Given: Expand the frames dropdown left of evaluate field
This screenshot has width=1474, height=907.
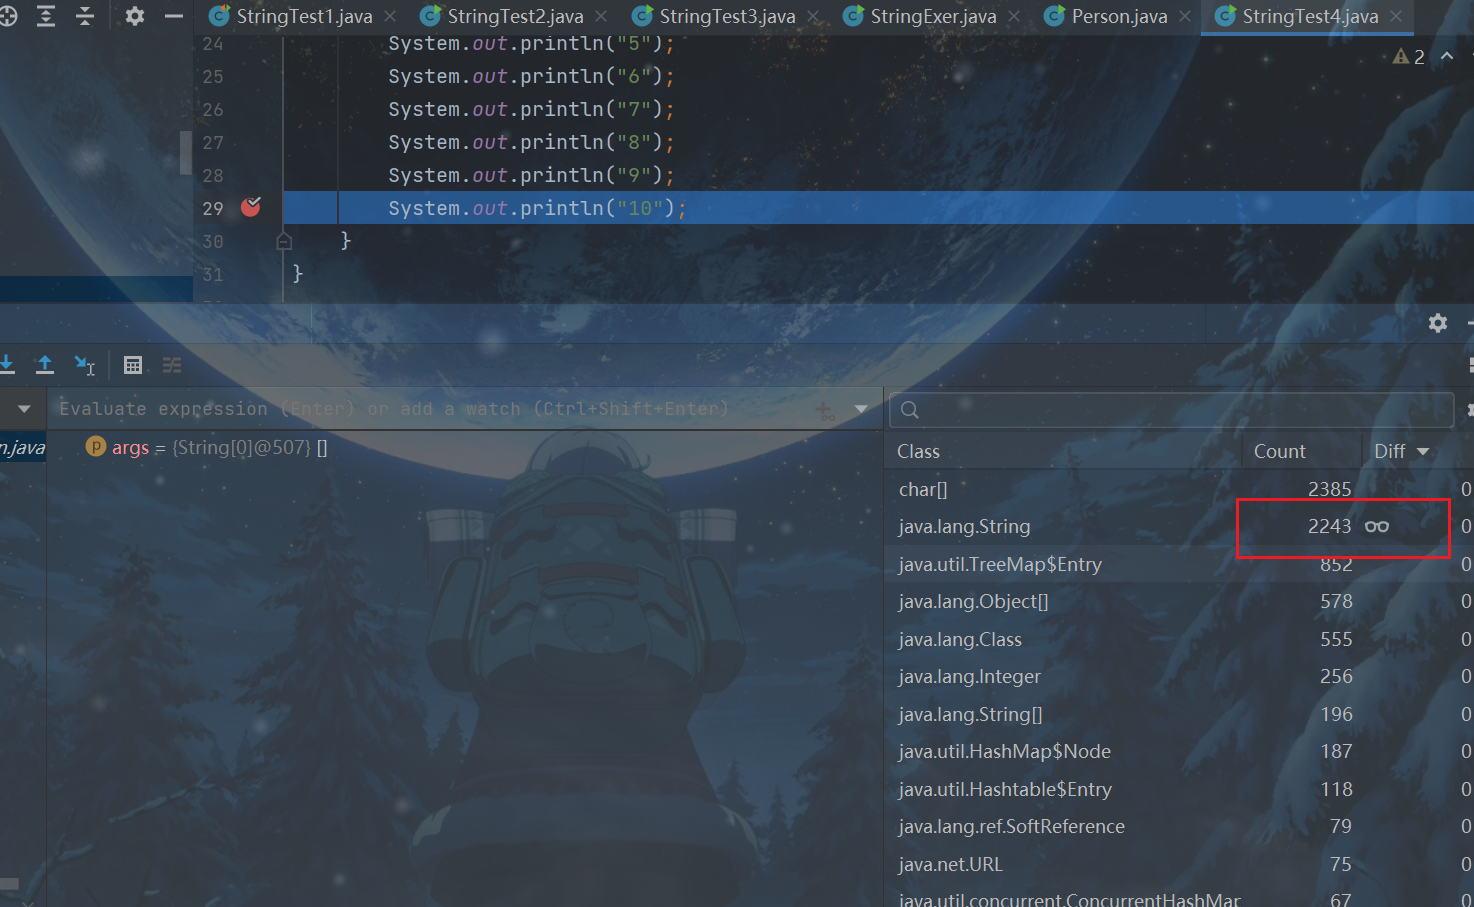Looking at the screenshot, I should click(x=24, y=409).
